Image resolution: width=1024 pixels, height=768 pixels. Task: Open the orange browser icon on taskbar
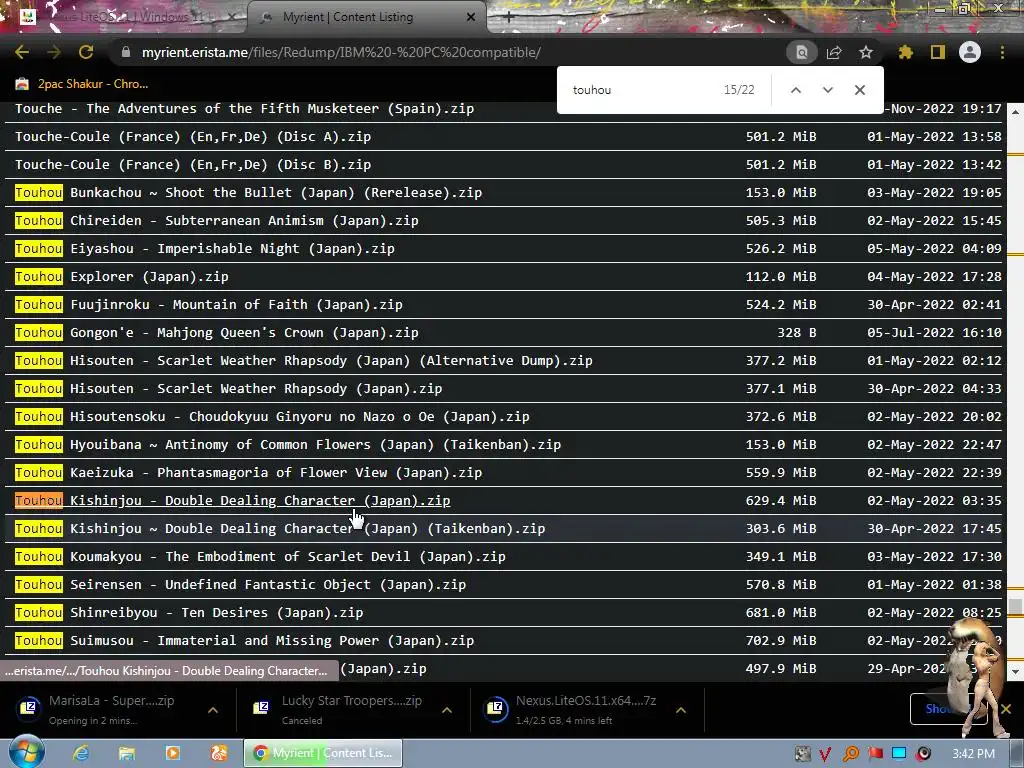[219, 753]
